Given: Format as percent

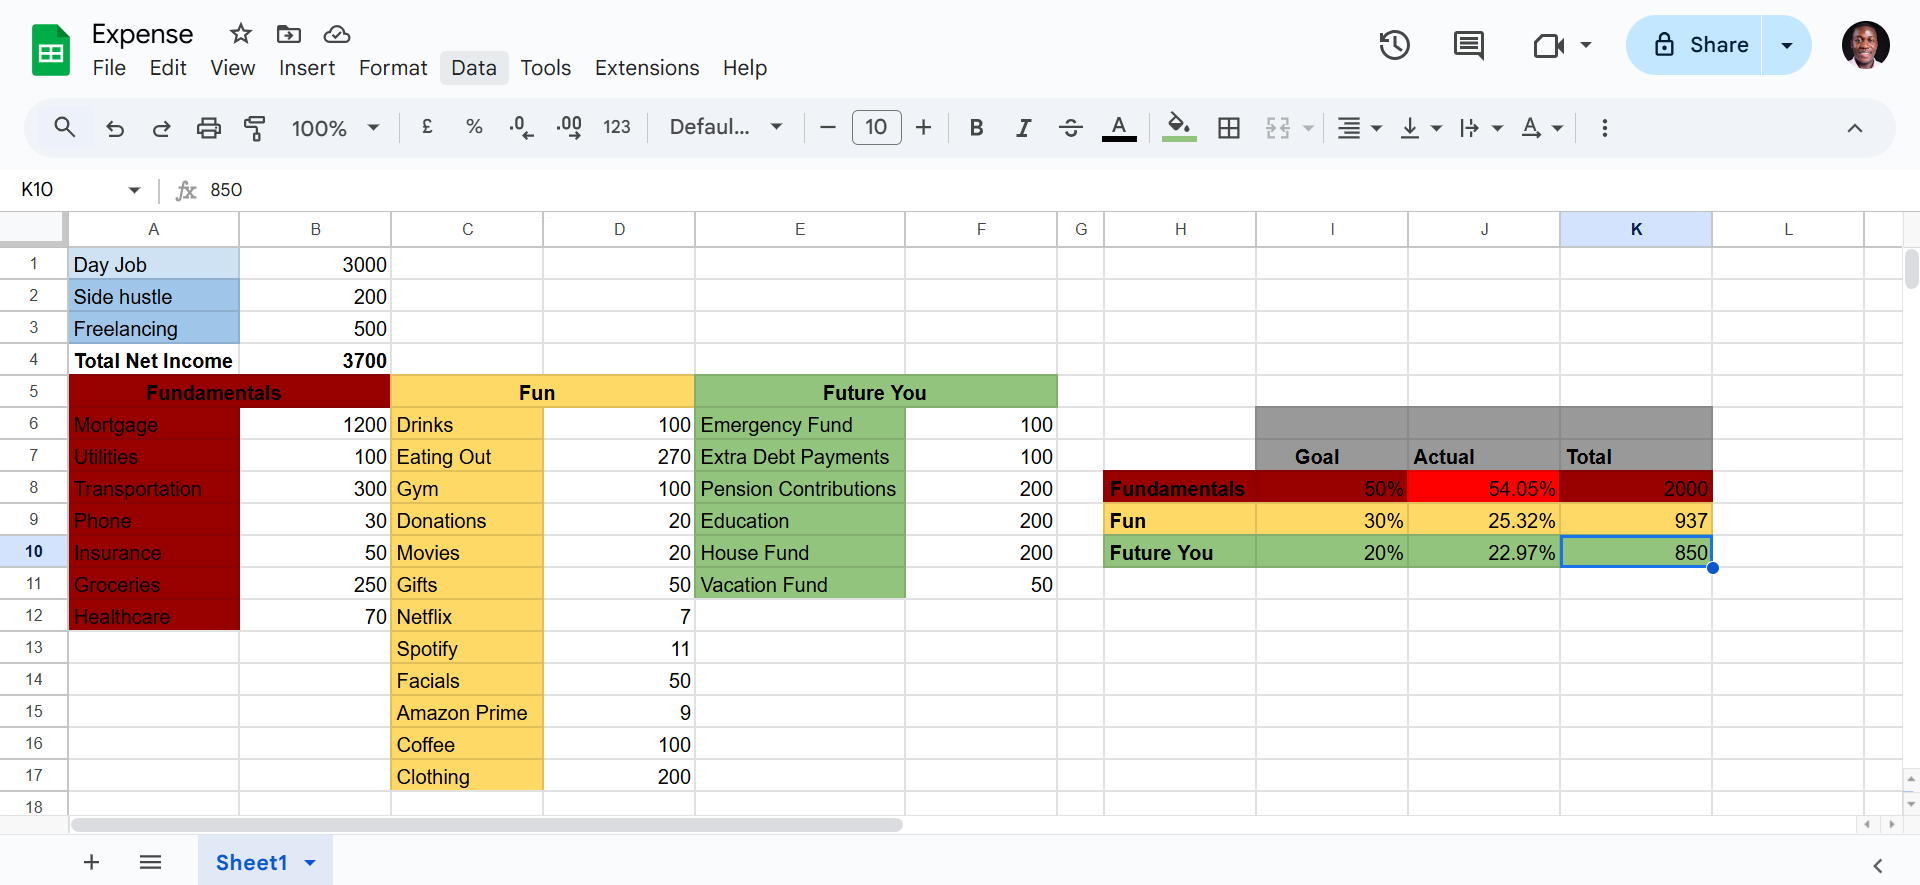Looking at the screenshot, I should [474, 127].
